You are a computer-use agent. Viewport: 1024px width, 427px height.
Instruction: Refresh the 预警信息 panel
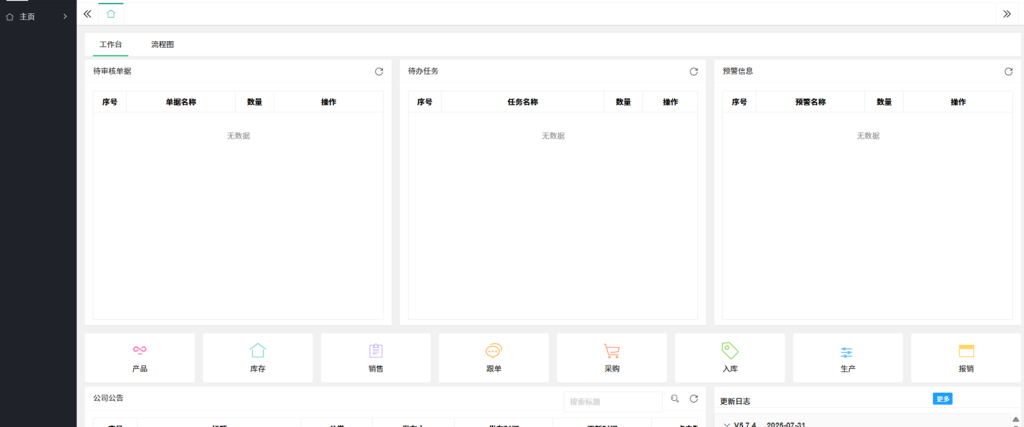tap(1009, 72)
